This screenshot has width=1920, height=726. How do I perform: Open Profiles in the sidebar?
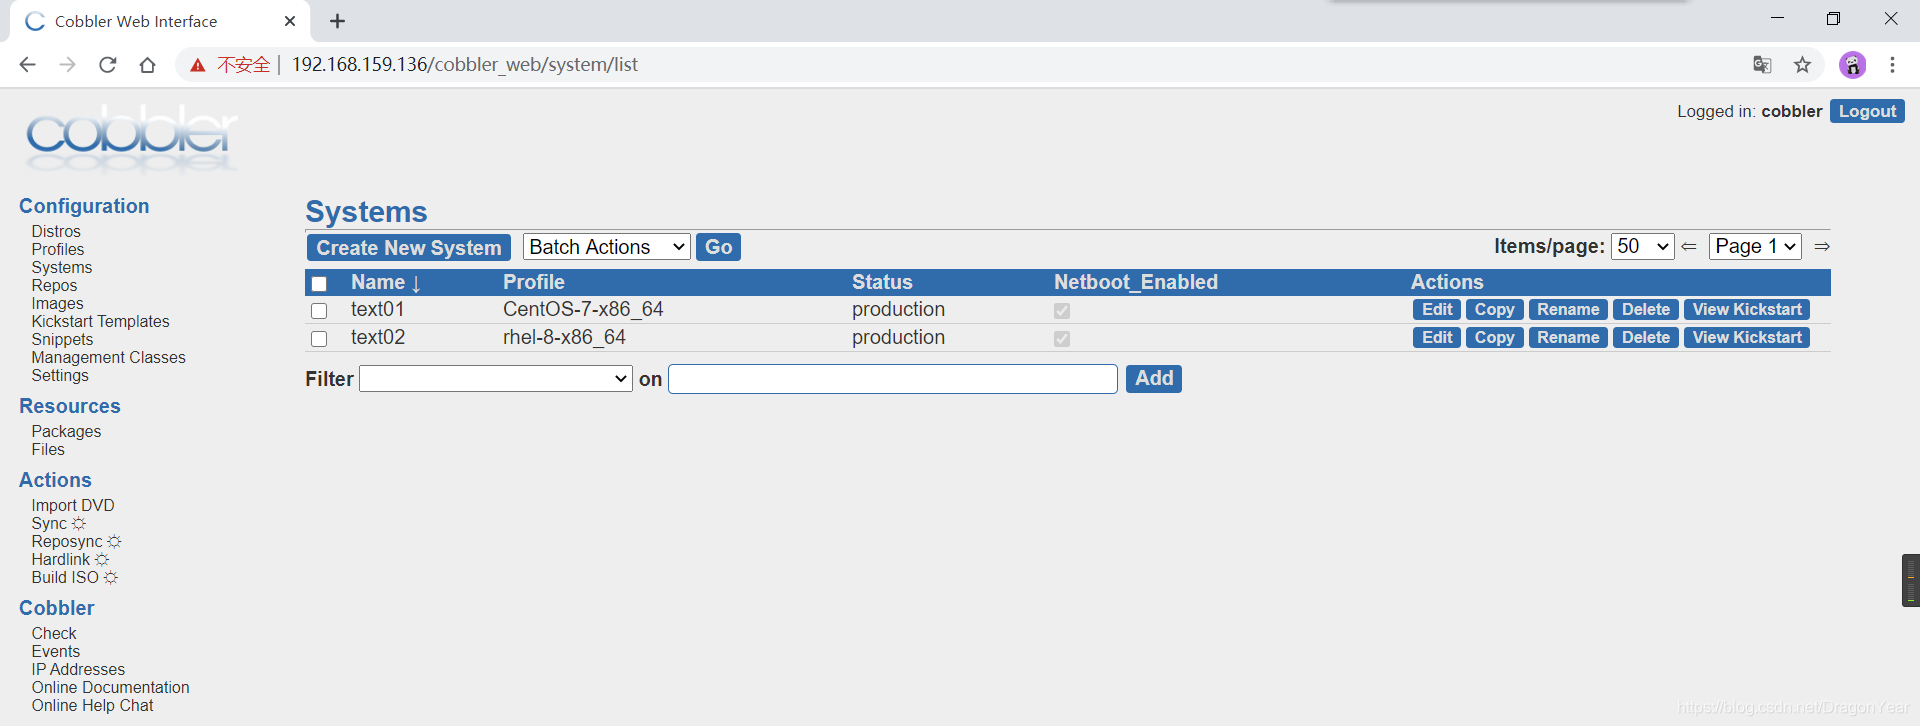pos(58,249)
